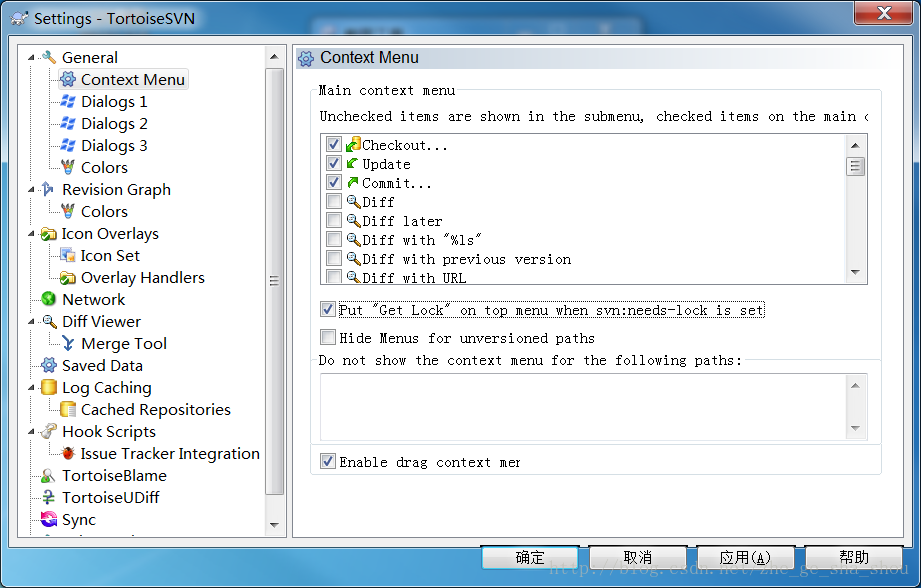This screenshot has width=921, height=588.
Task: Click the Dialogs 1 window icon
Action: point(68,101)
